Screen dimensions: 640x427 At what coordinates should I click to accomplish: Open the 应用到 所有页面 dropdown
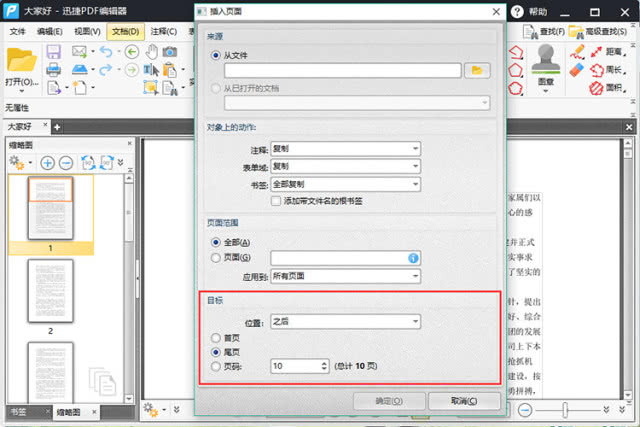tap(345, 276)
